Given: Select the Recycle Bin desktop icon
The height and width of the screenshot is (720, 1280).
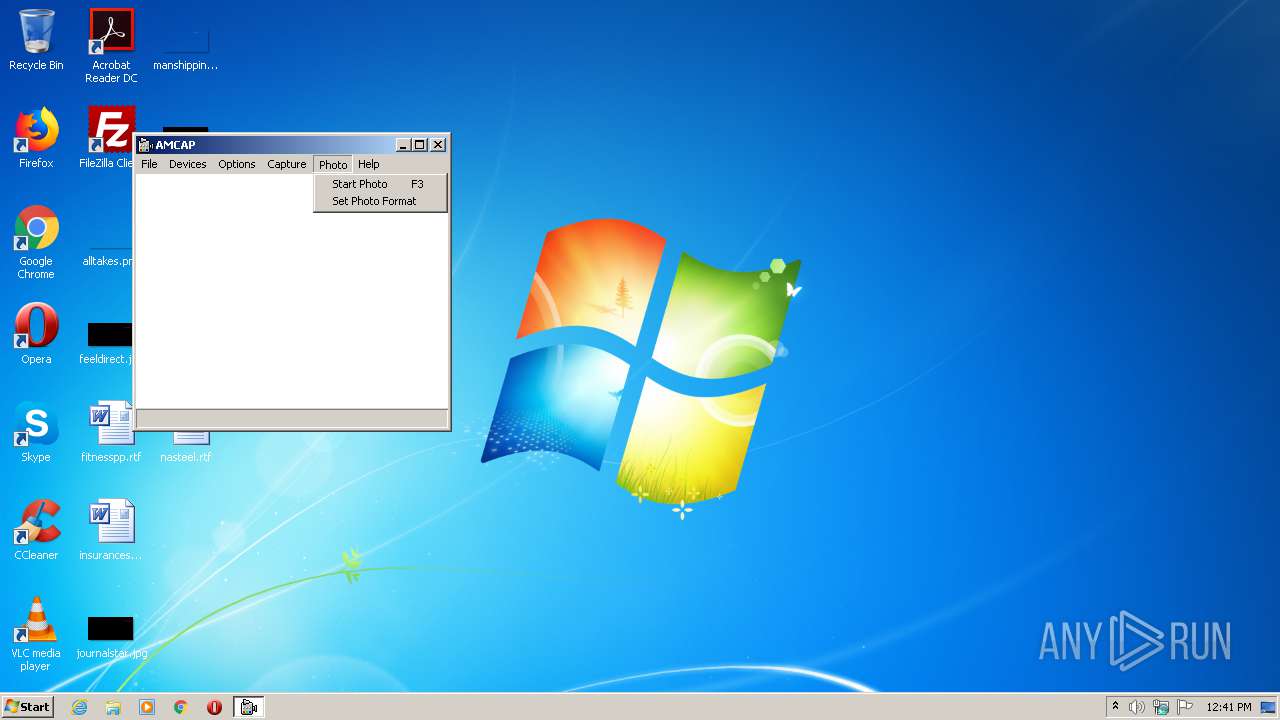Looking at the screenshot, I should click(36, 41).
